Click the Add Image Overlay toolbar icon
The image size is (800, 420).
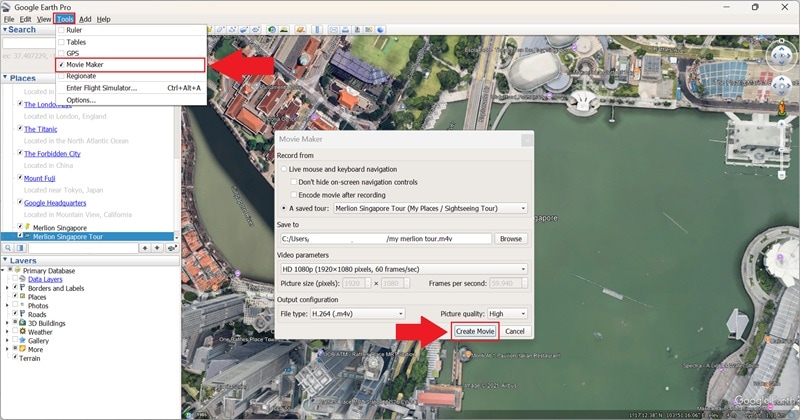[x=244, y=30]
